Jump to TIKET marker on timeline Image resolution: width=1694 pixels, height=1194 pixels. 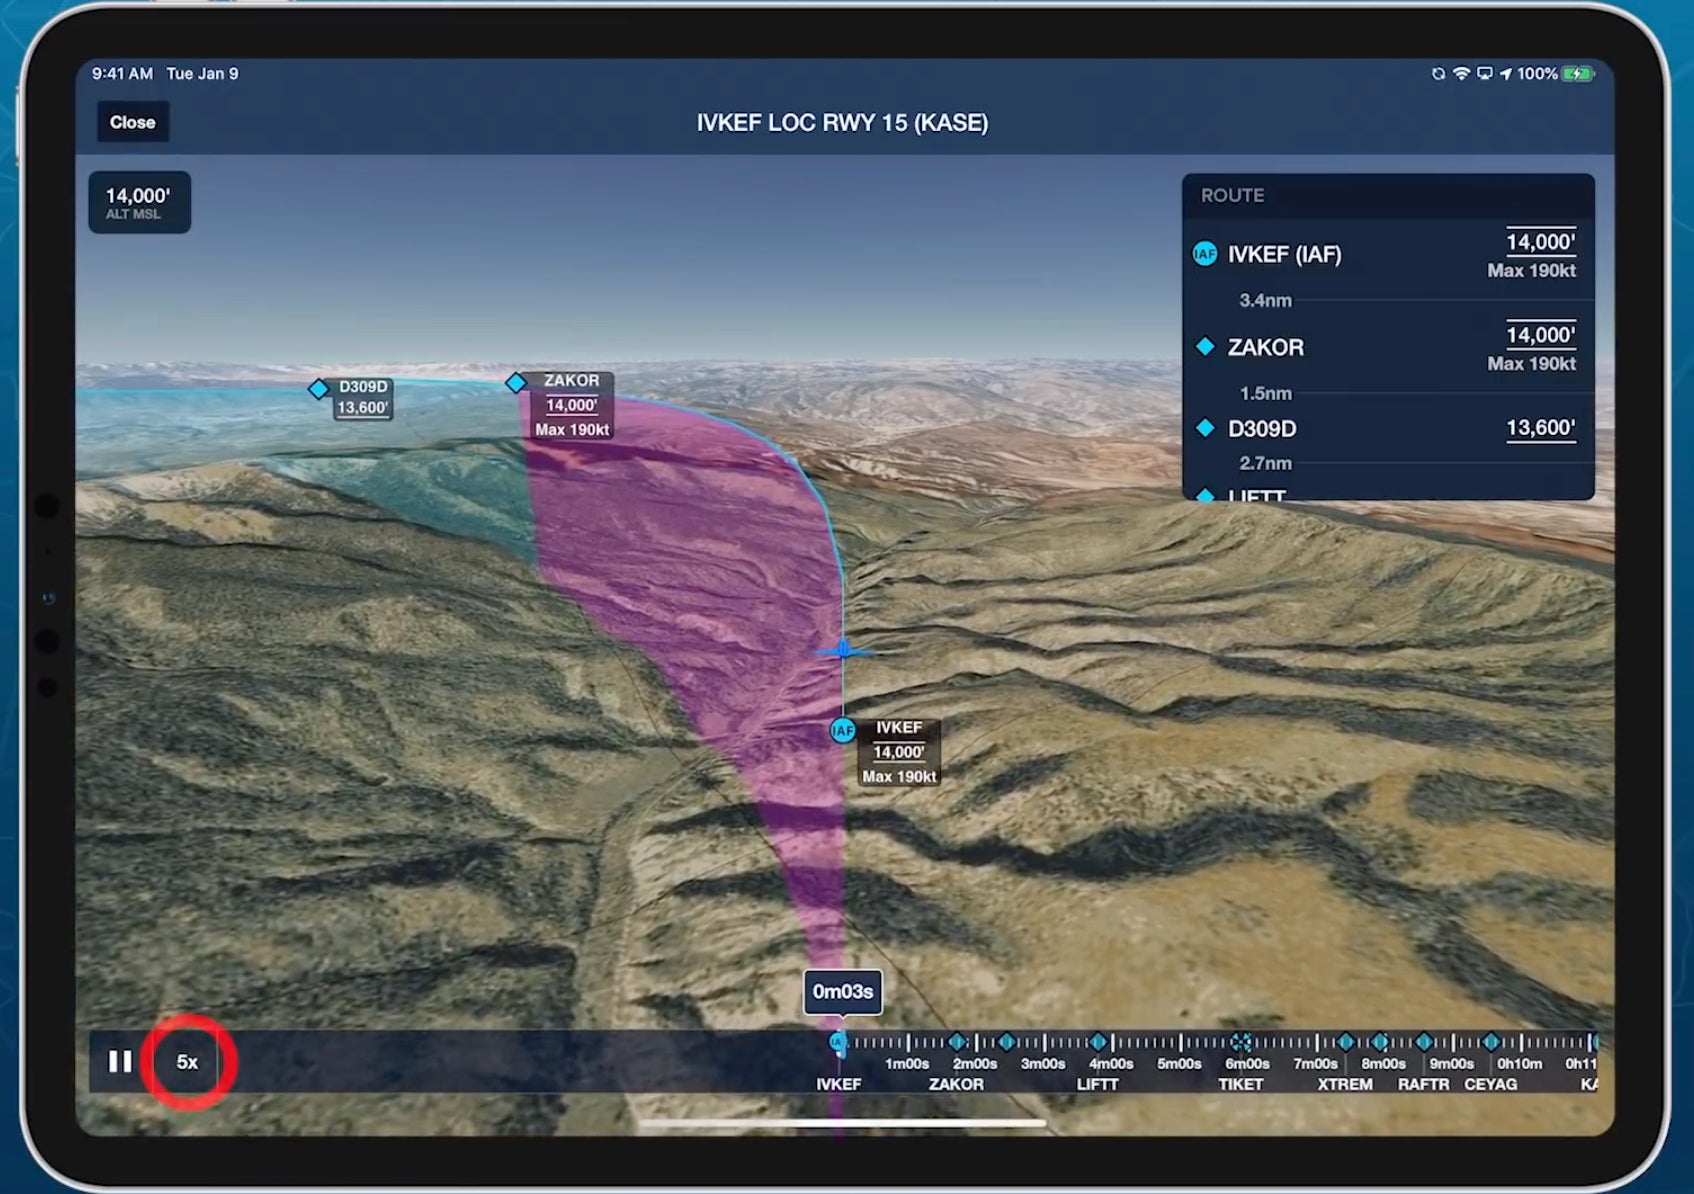(1240, 1043)
